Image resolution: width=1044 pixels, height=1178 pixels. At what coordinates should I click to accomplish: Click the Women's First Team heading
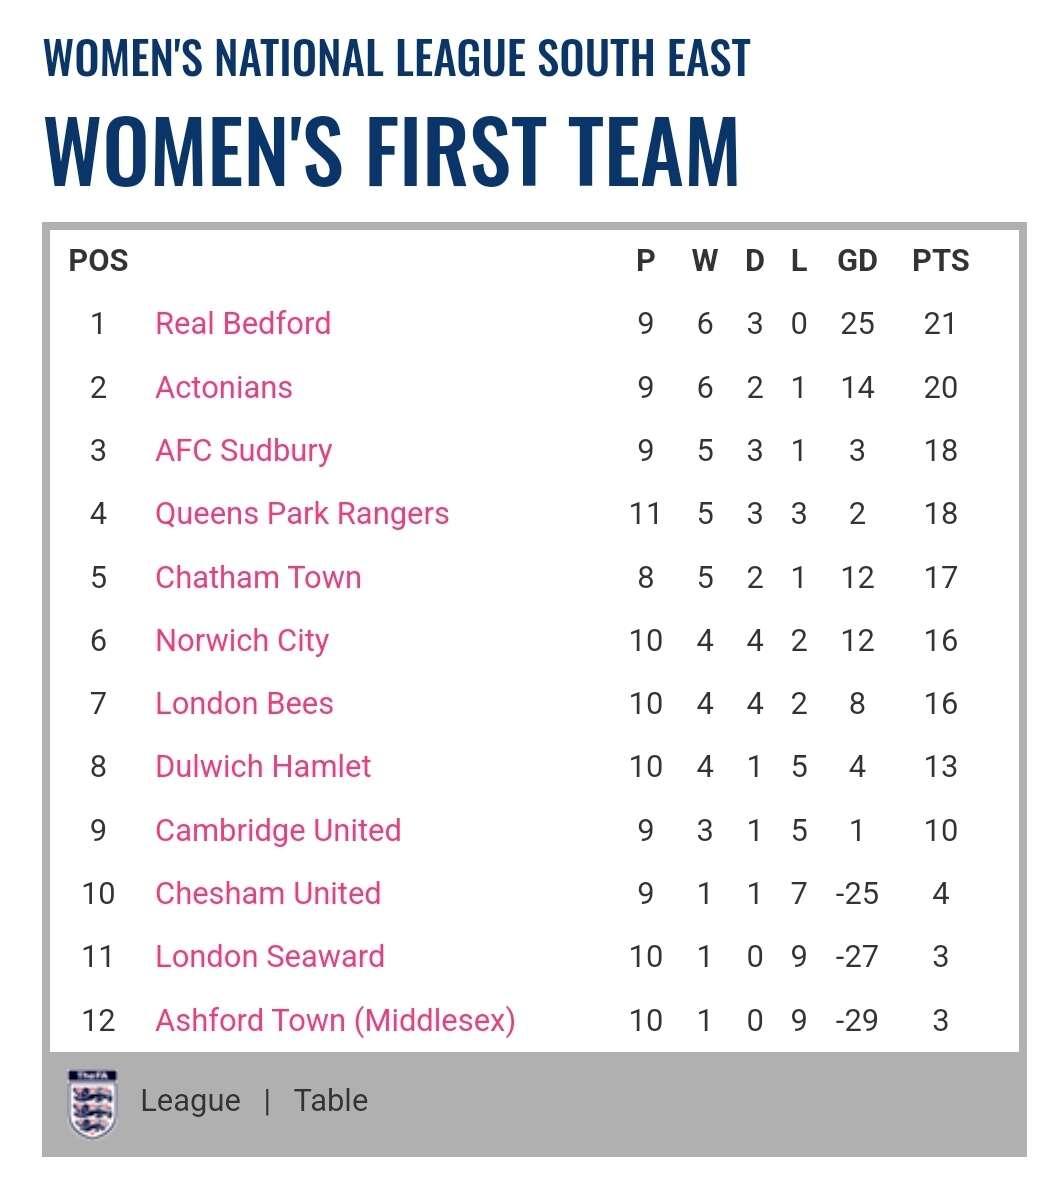tap(392, 152)
